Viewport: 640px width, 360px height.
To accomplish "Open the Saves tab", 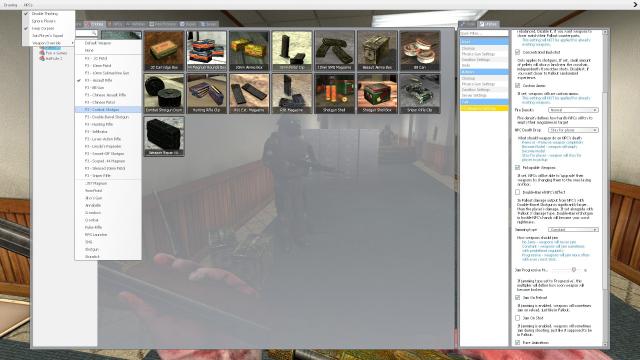I will click(x=209, y=24).
